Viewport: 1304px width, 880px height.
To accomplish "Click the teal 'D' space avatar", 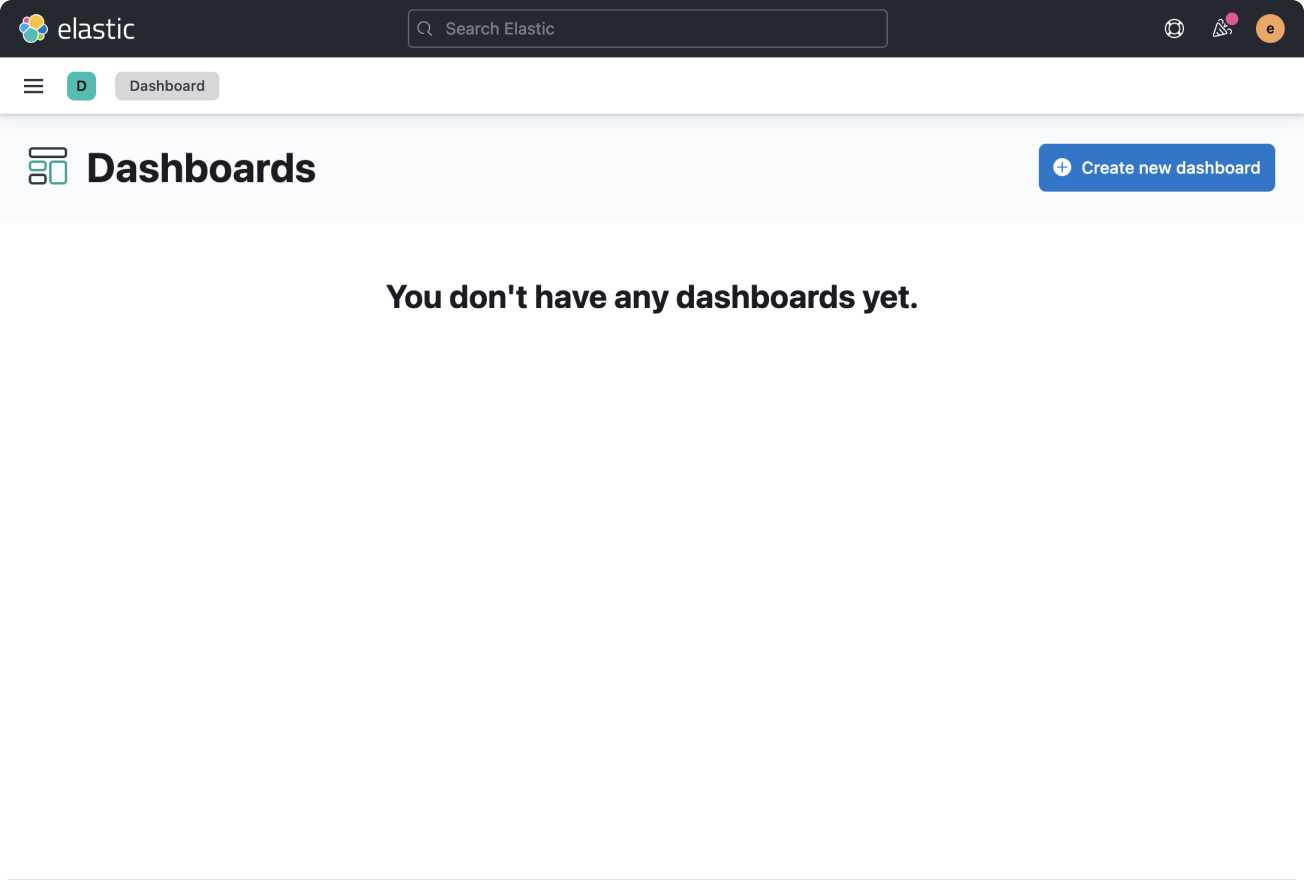I will pos(81,86).
